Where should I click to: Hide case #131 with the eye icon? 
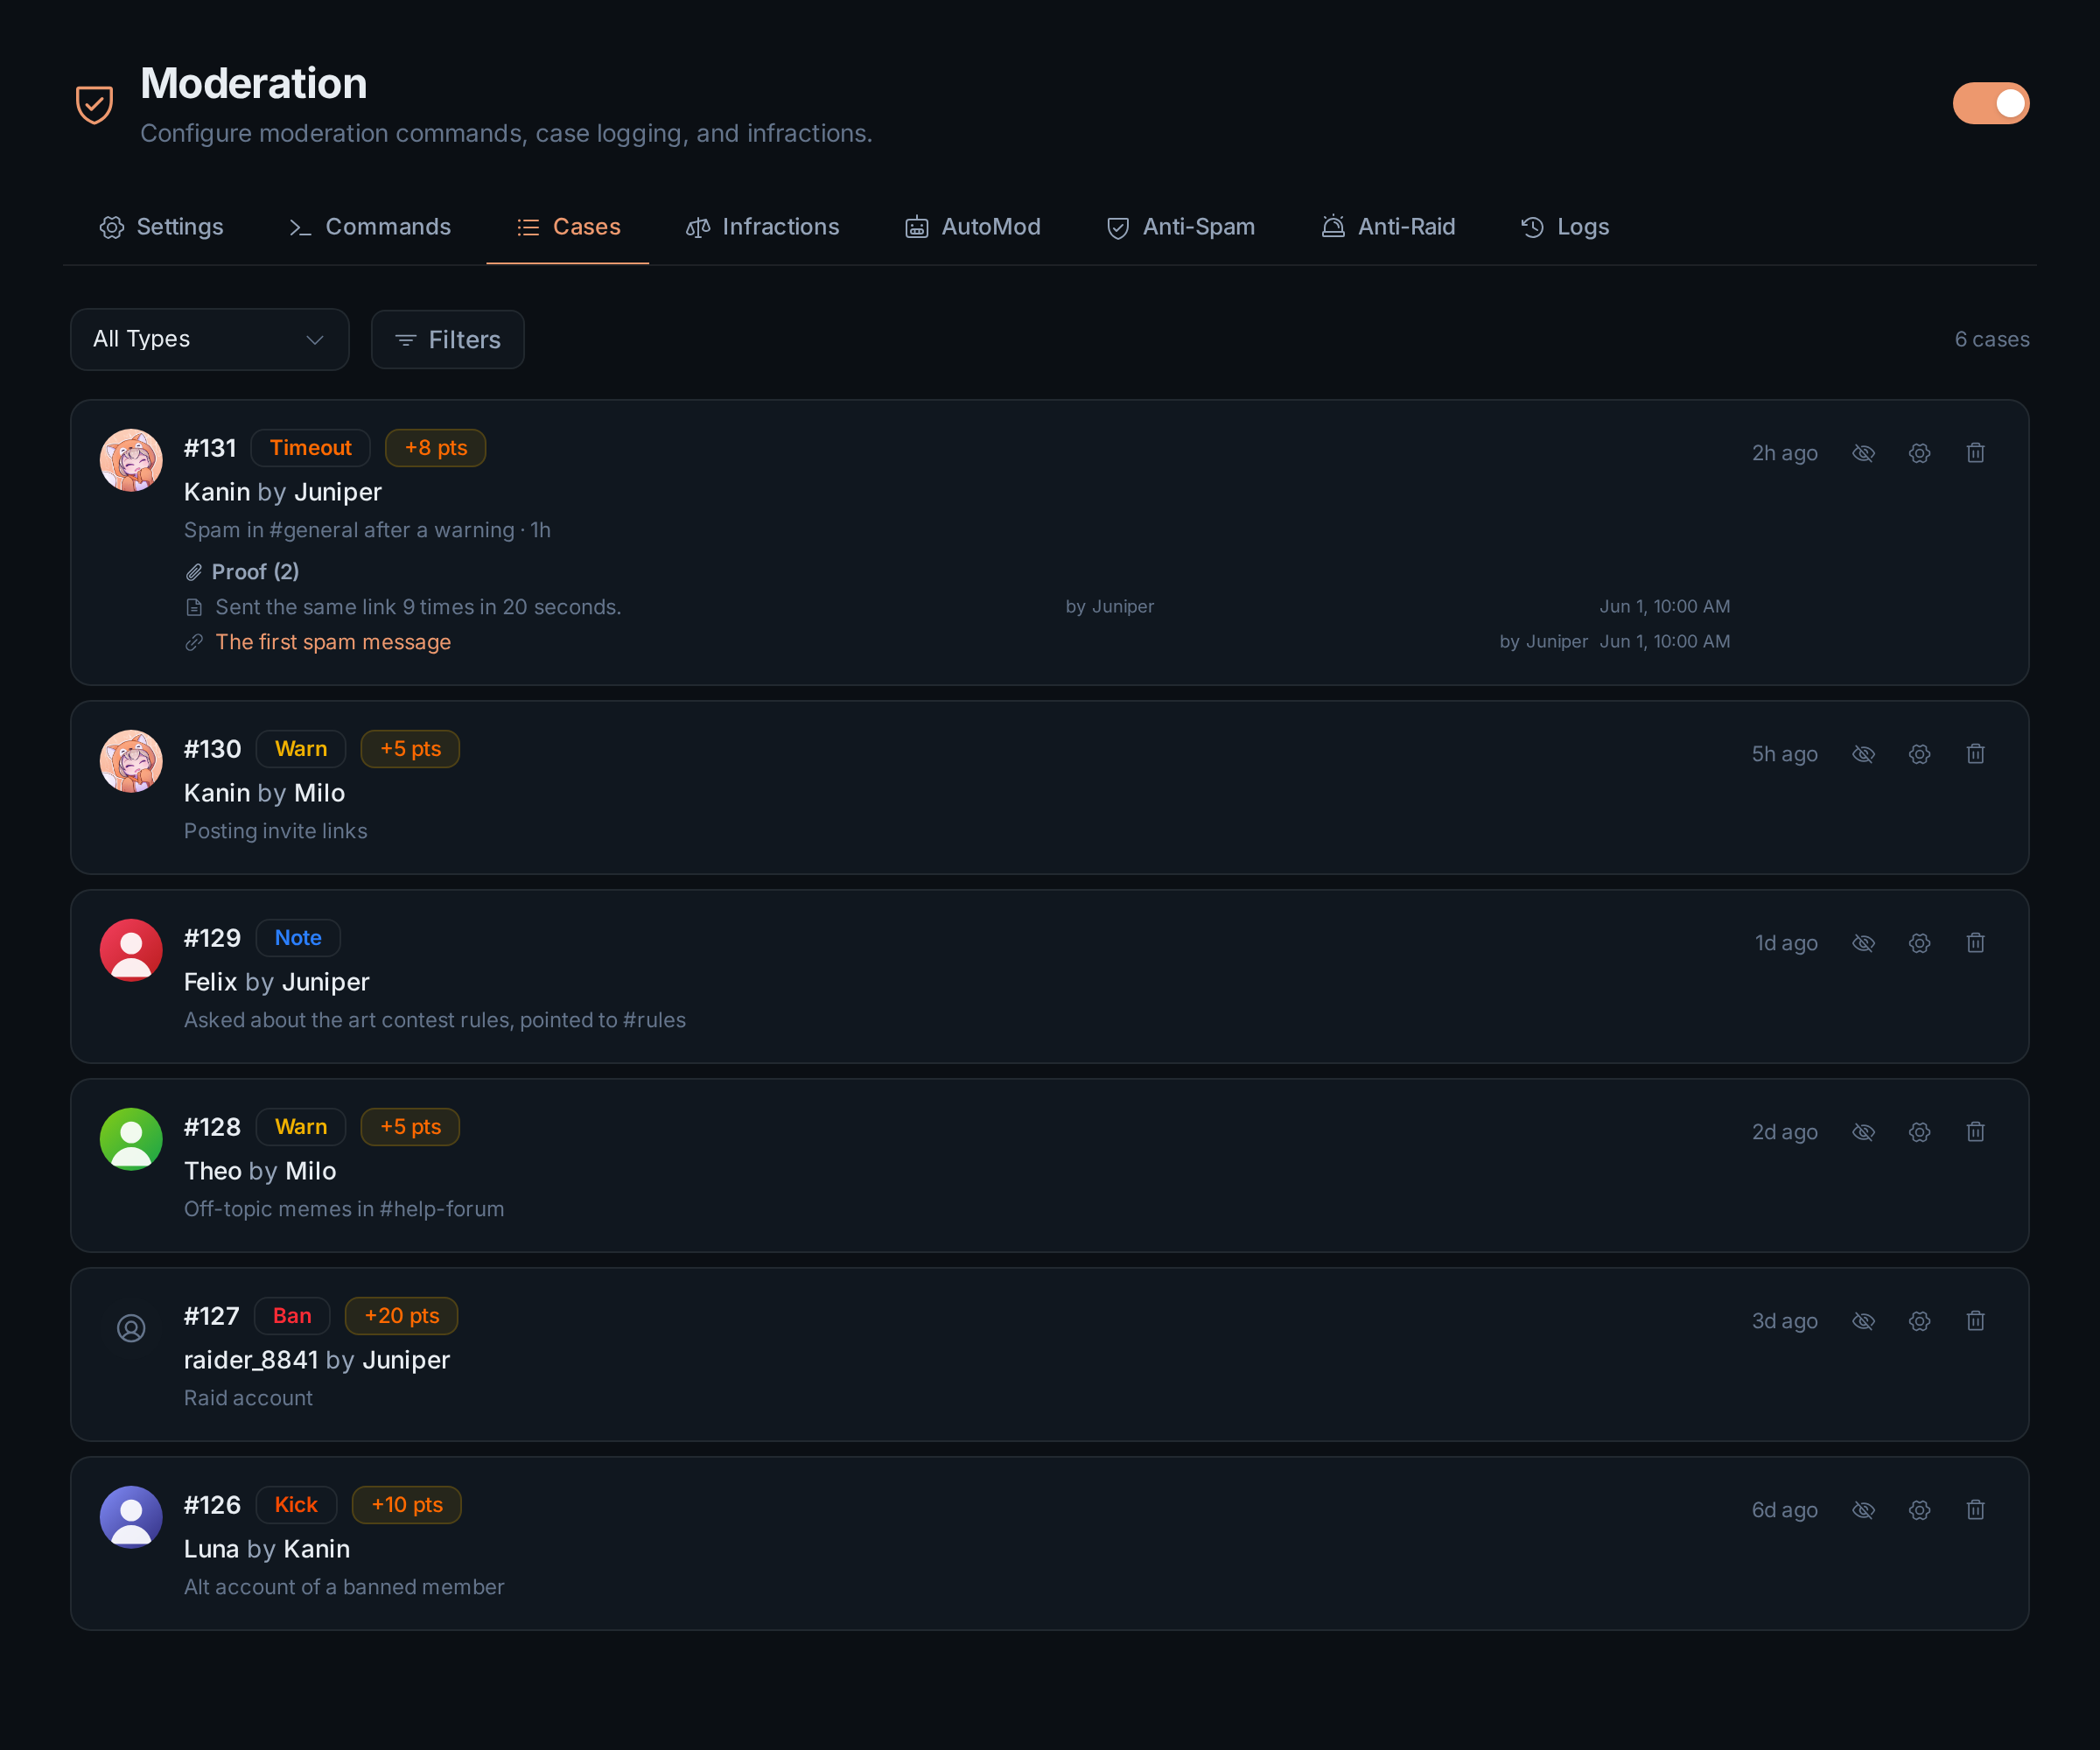coord(1863,453)
